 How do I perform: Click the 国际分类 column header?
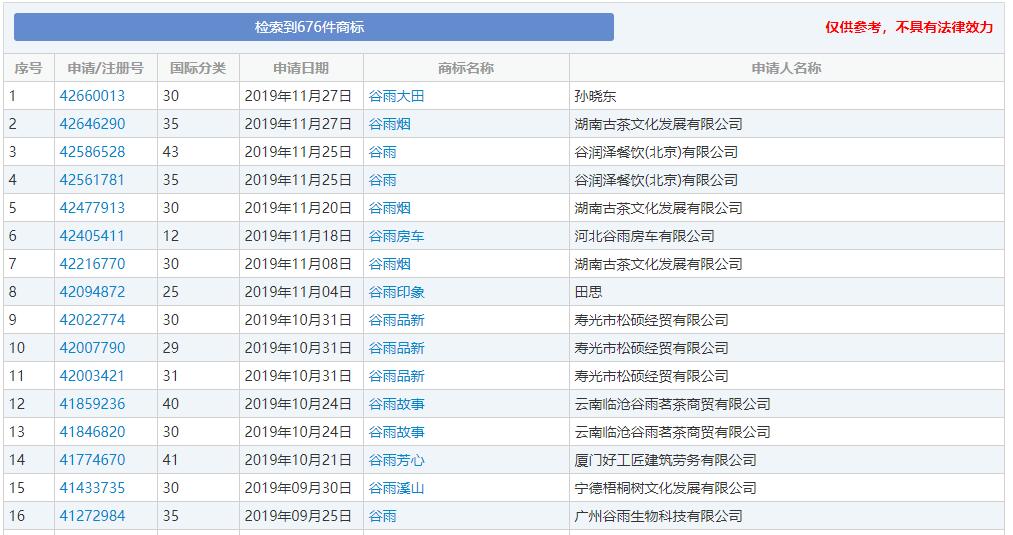tap(198, 68)
